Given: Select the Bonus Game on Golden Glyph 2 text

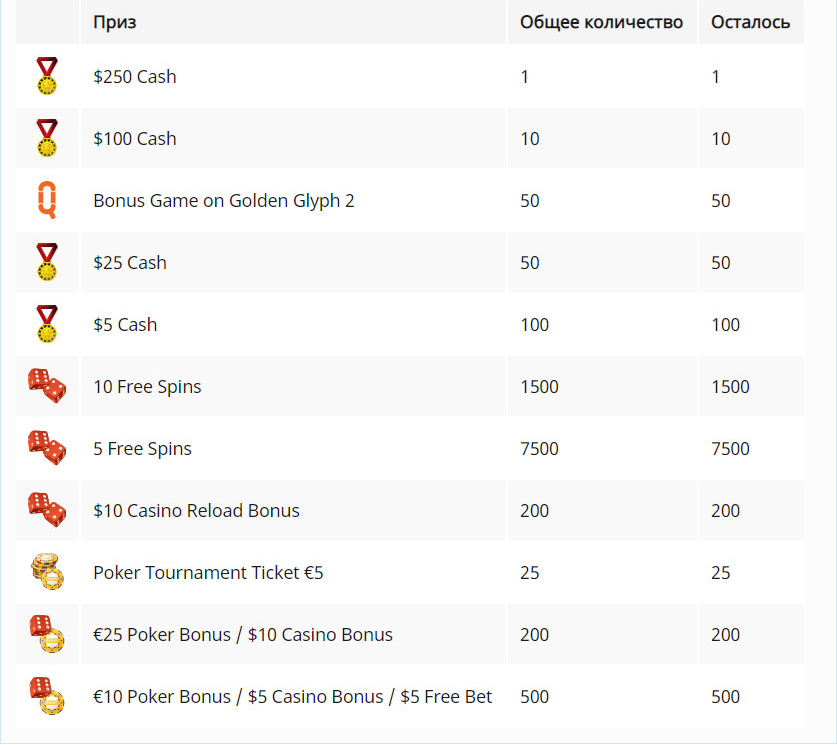Looking at the screenshot, I should [x=224, y=201].
